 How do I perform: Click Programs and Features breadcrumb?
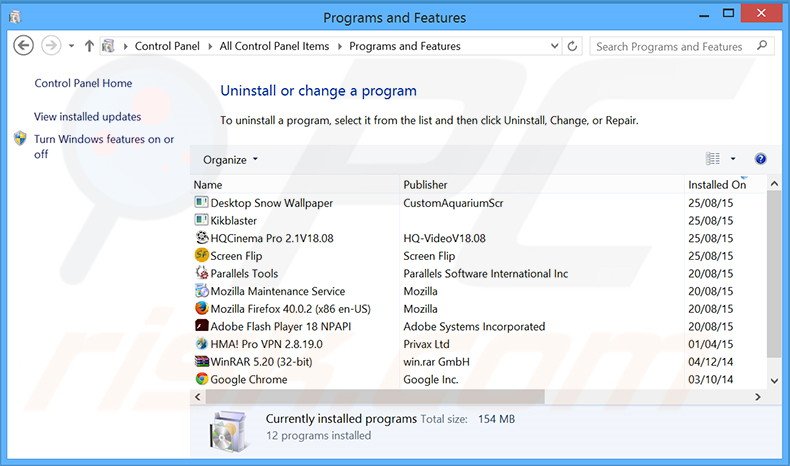tap(405, 46)
